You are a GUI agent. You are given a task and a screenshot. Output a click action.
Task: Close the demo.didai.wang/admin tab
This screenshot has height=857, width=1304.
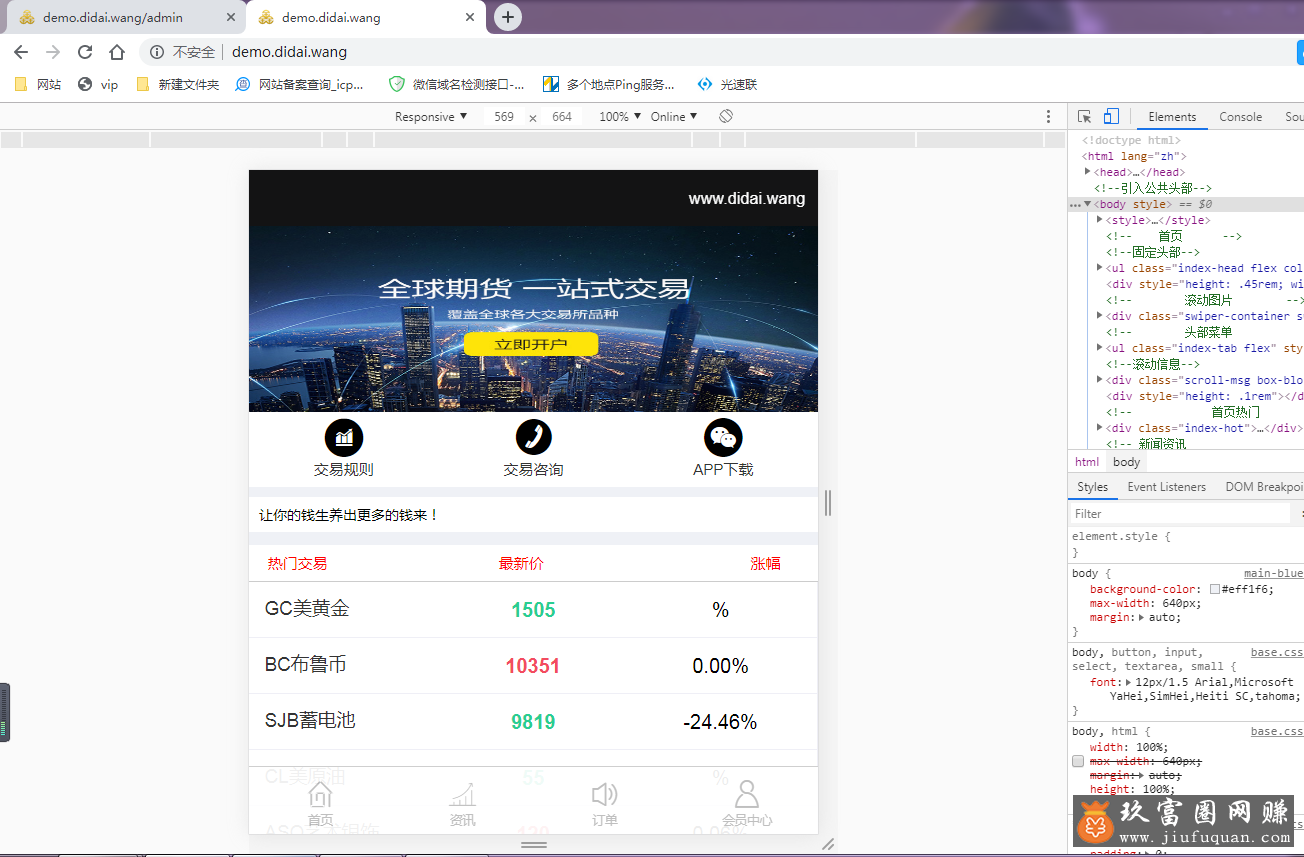click(x=231, y=18)
